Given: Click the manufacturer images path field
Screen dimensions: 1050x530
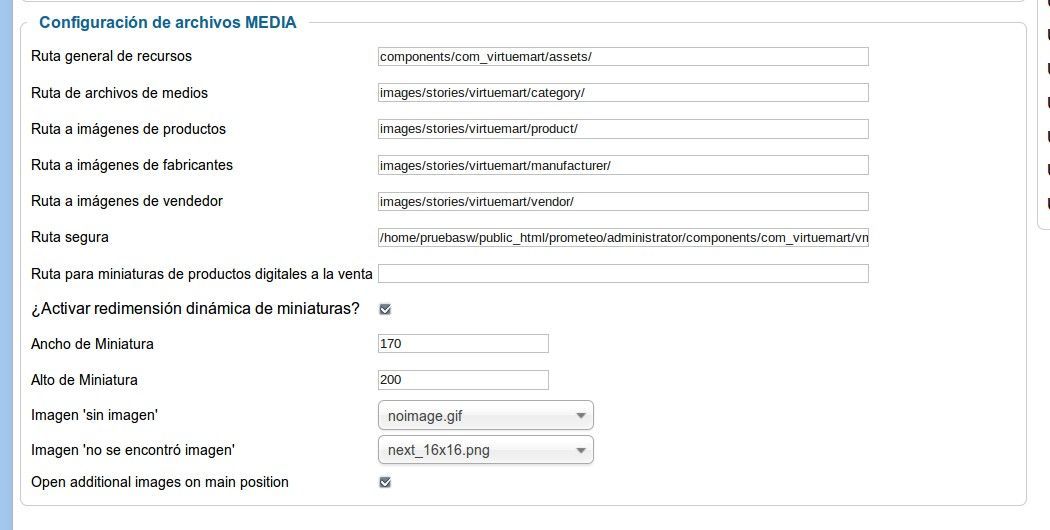Looking at the screenshot, I should coord(623,165).
